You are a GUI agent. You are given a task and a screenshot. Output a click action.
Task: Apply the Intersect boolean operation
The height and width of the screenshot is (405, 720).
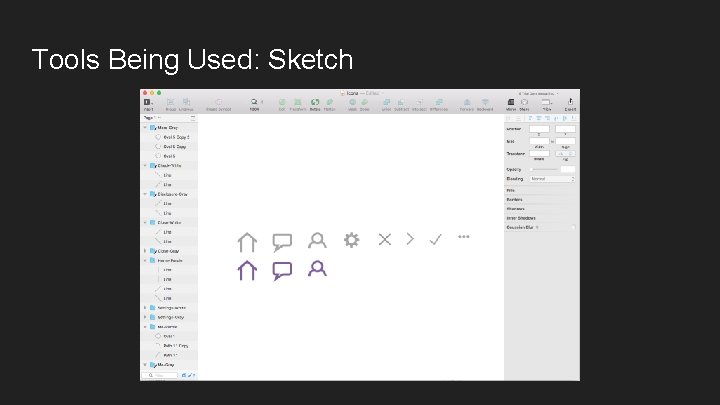coord(419,102)
